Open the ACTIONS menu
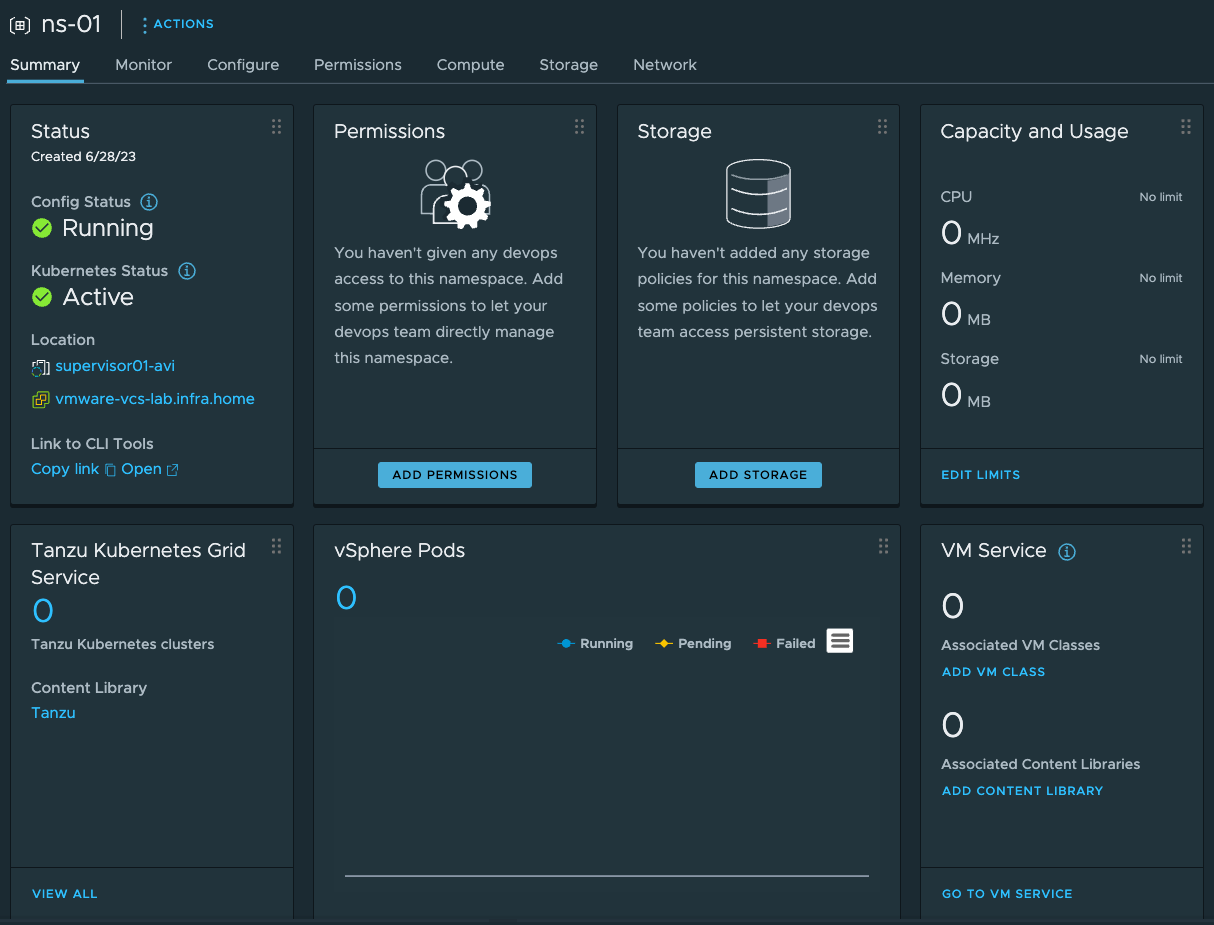The image size is (1214, 925). [177, 24]
